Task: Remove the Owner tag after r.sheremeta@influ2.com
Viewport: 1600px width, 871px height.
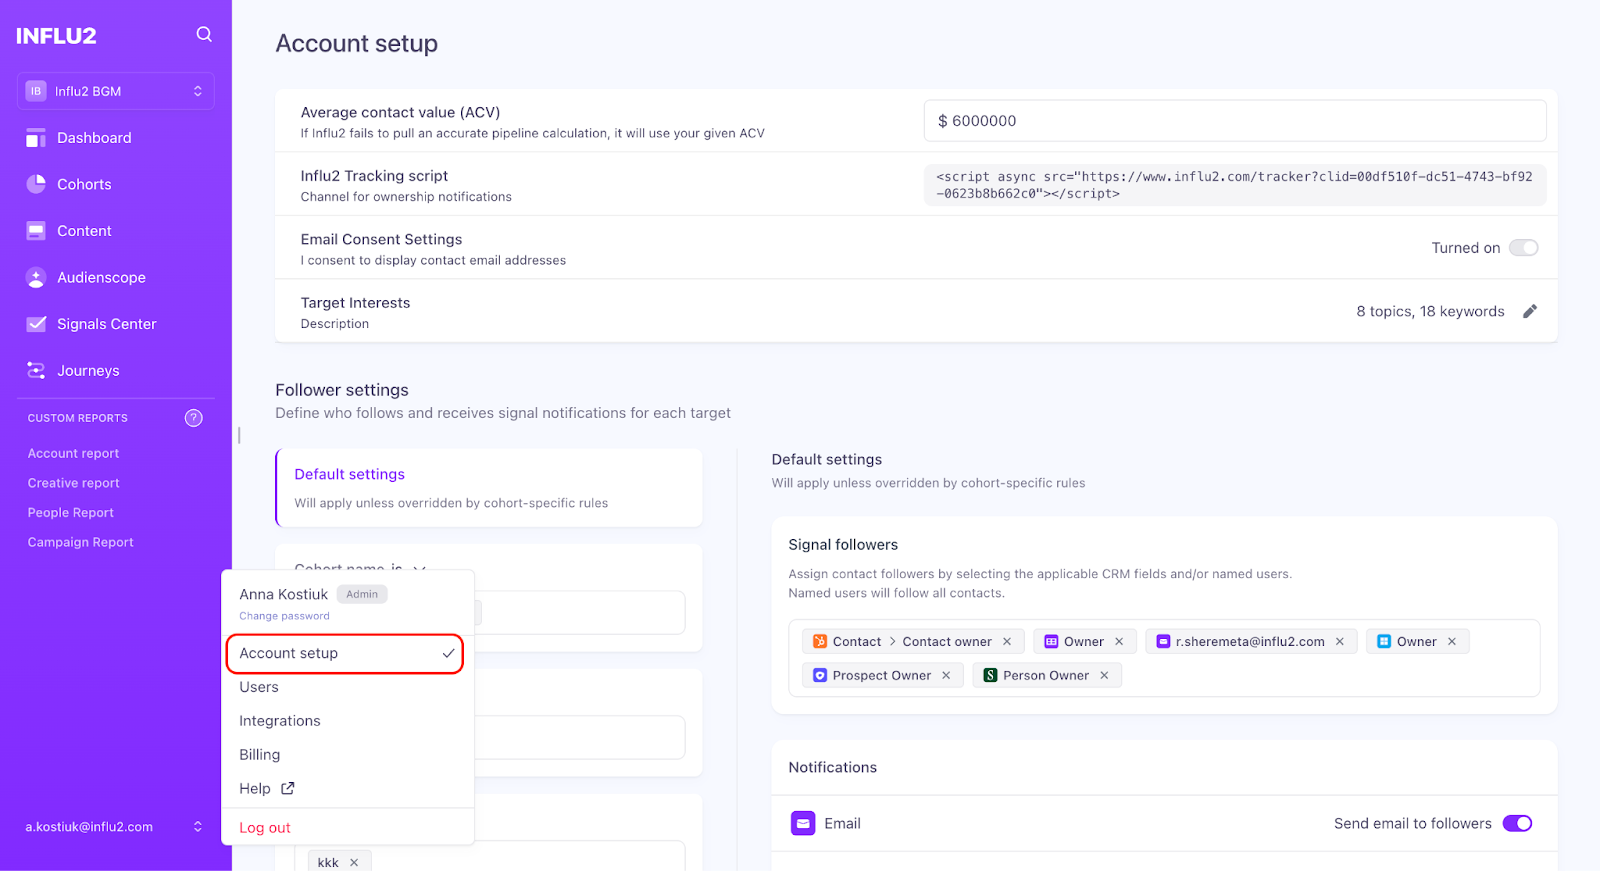Action: tap(1452, 642)
